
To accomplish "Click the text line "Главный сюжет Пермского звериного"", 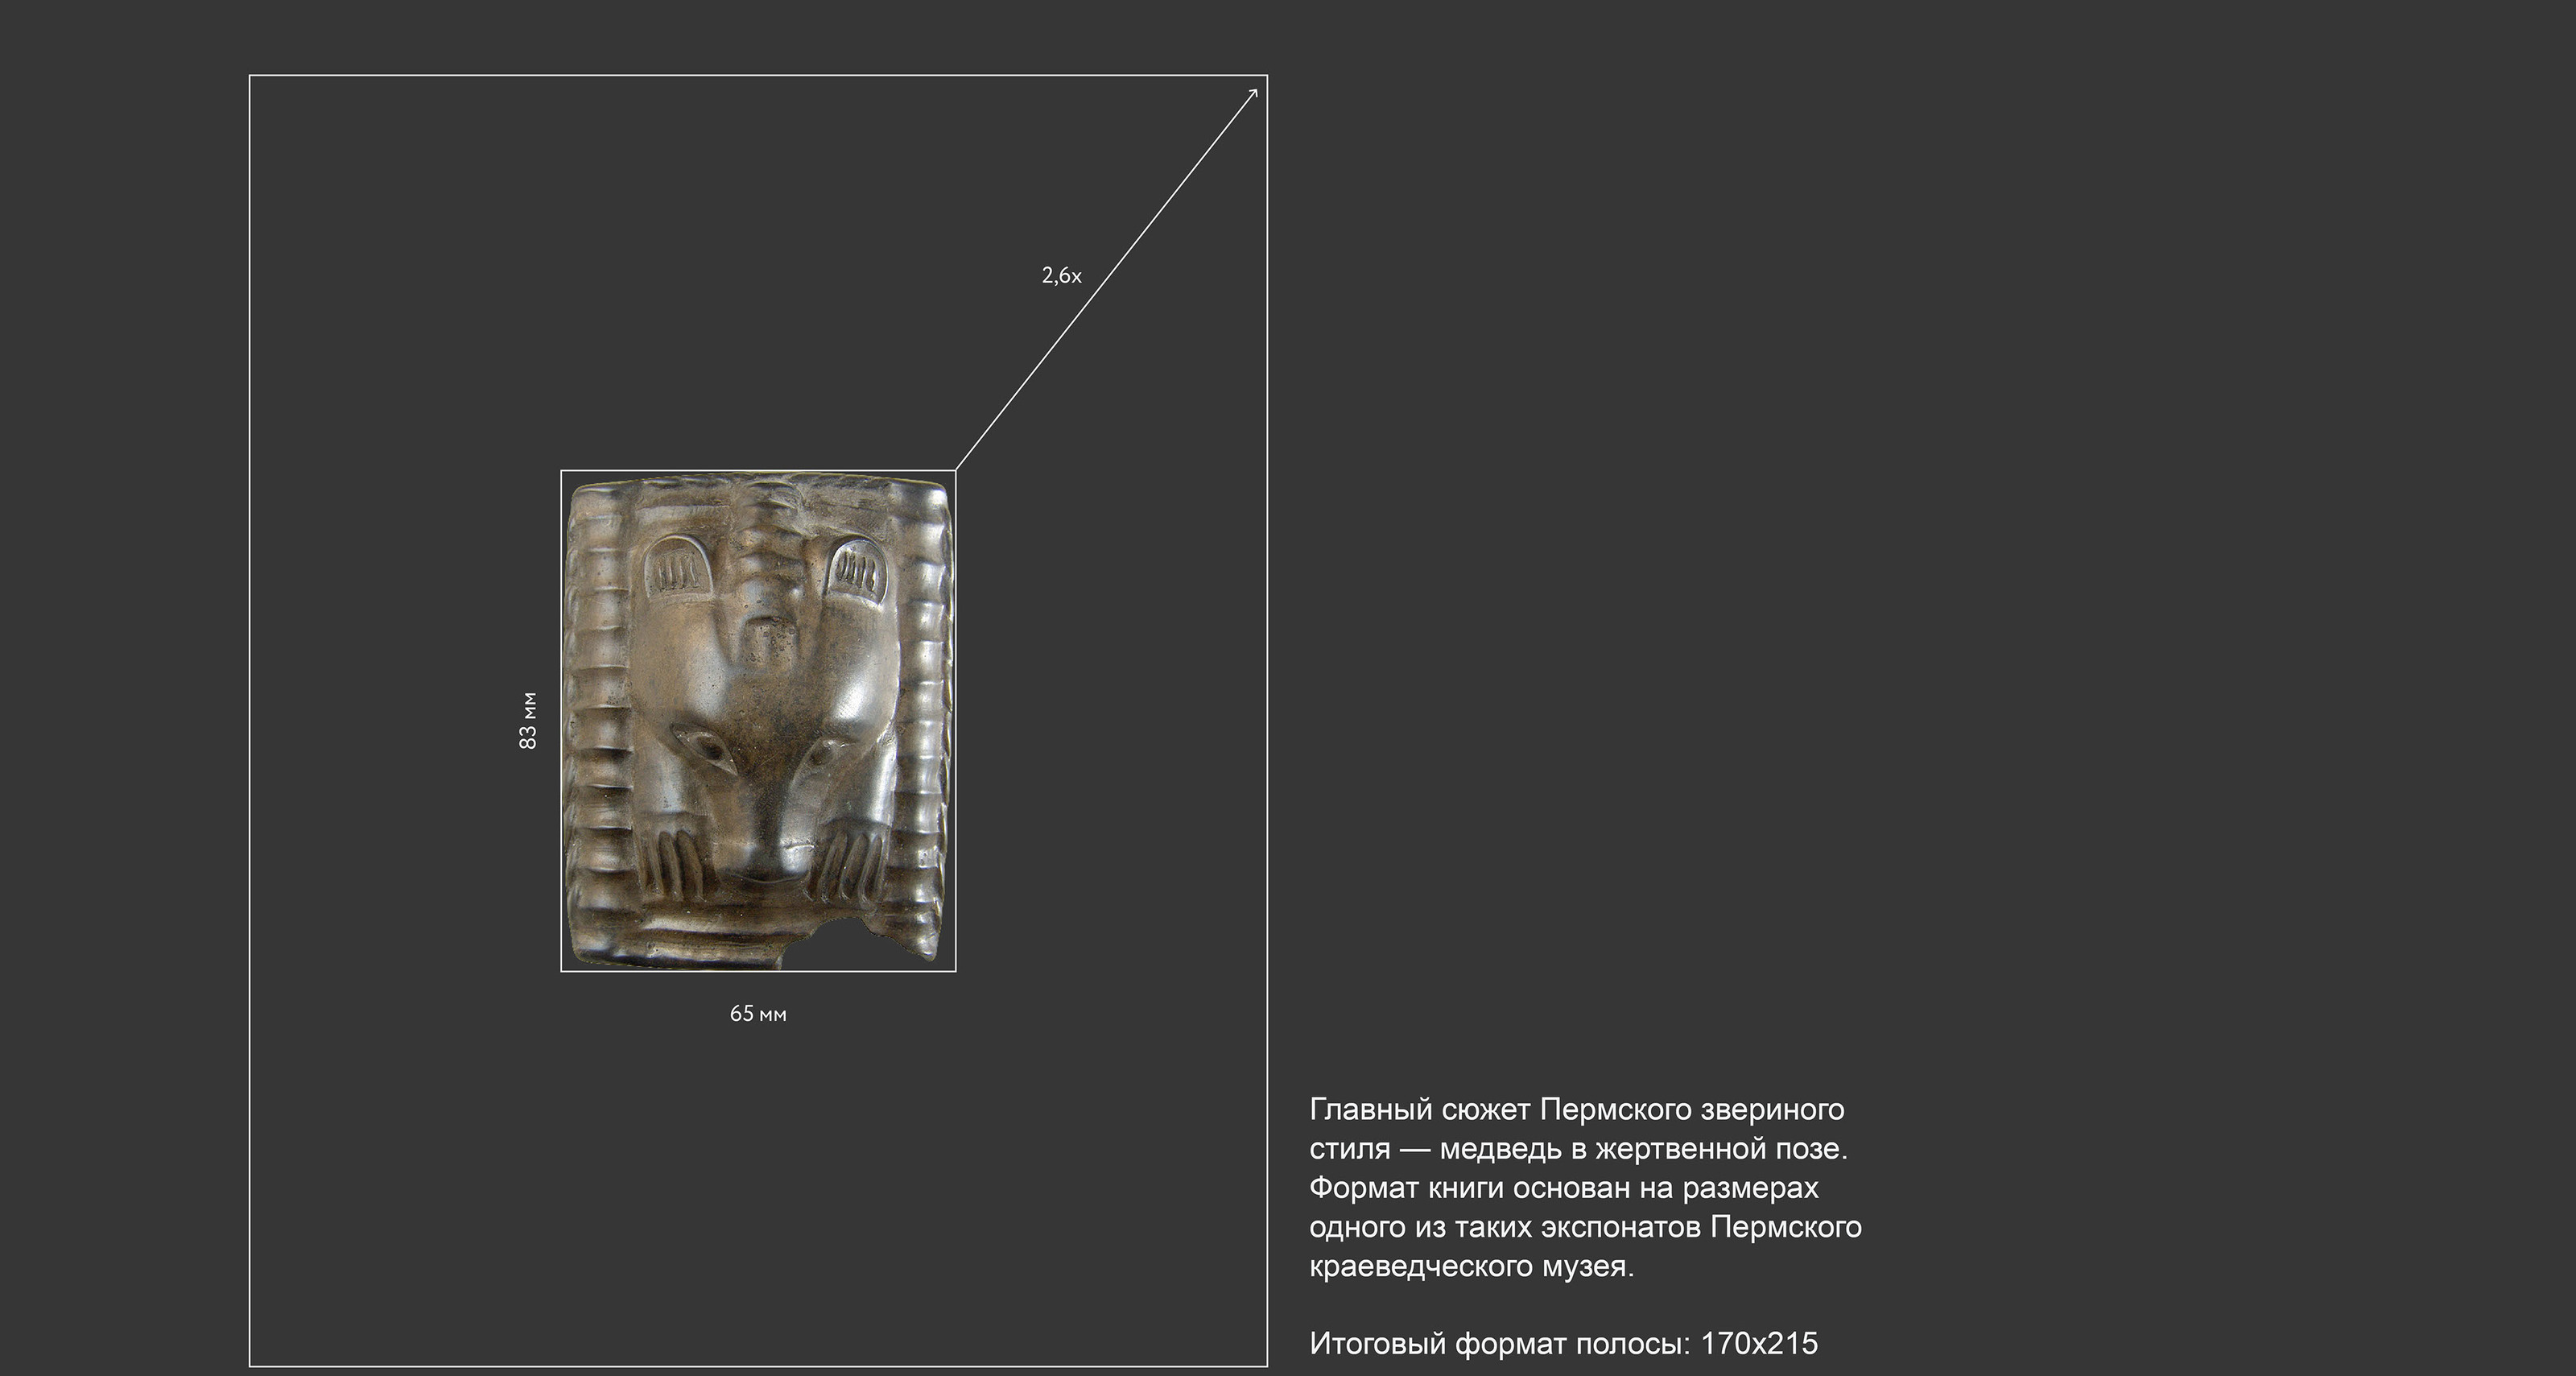I will pyautogui.click(x=1577, y=1110).
